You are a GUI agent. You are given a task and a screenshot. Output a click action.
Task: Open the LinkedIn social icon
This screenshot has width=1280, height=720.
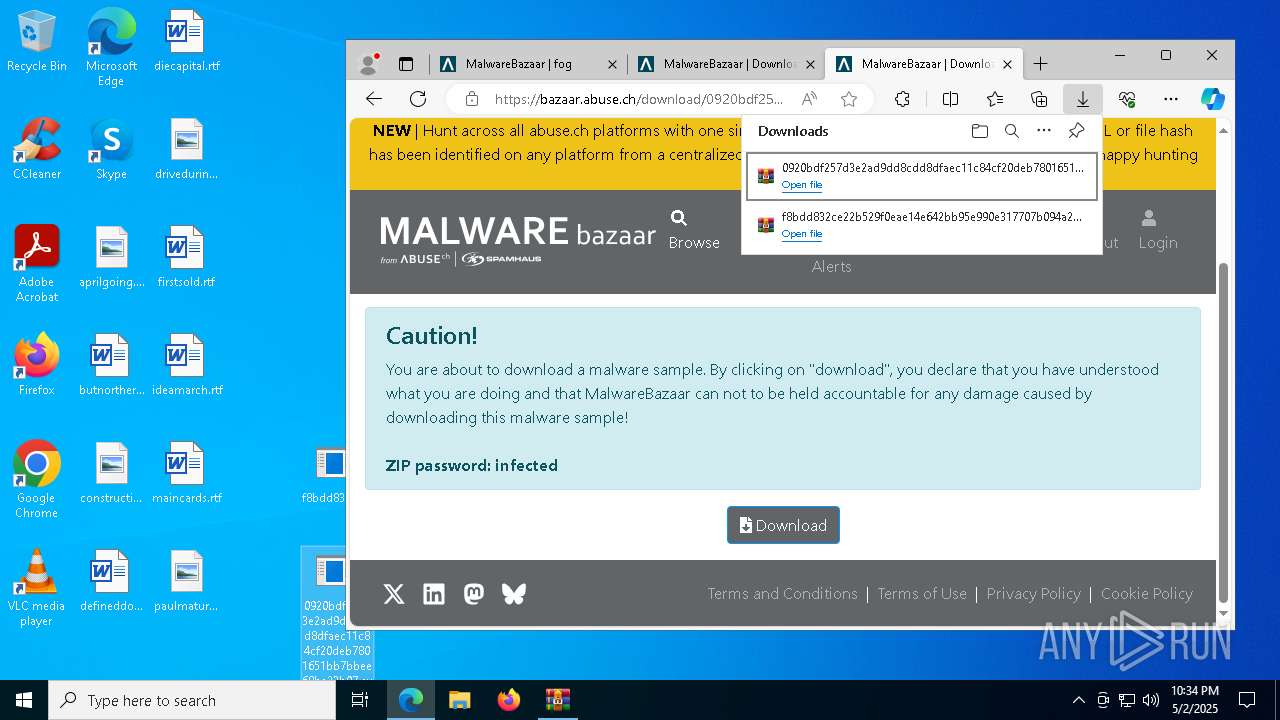(434, 594)
